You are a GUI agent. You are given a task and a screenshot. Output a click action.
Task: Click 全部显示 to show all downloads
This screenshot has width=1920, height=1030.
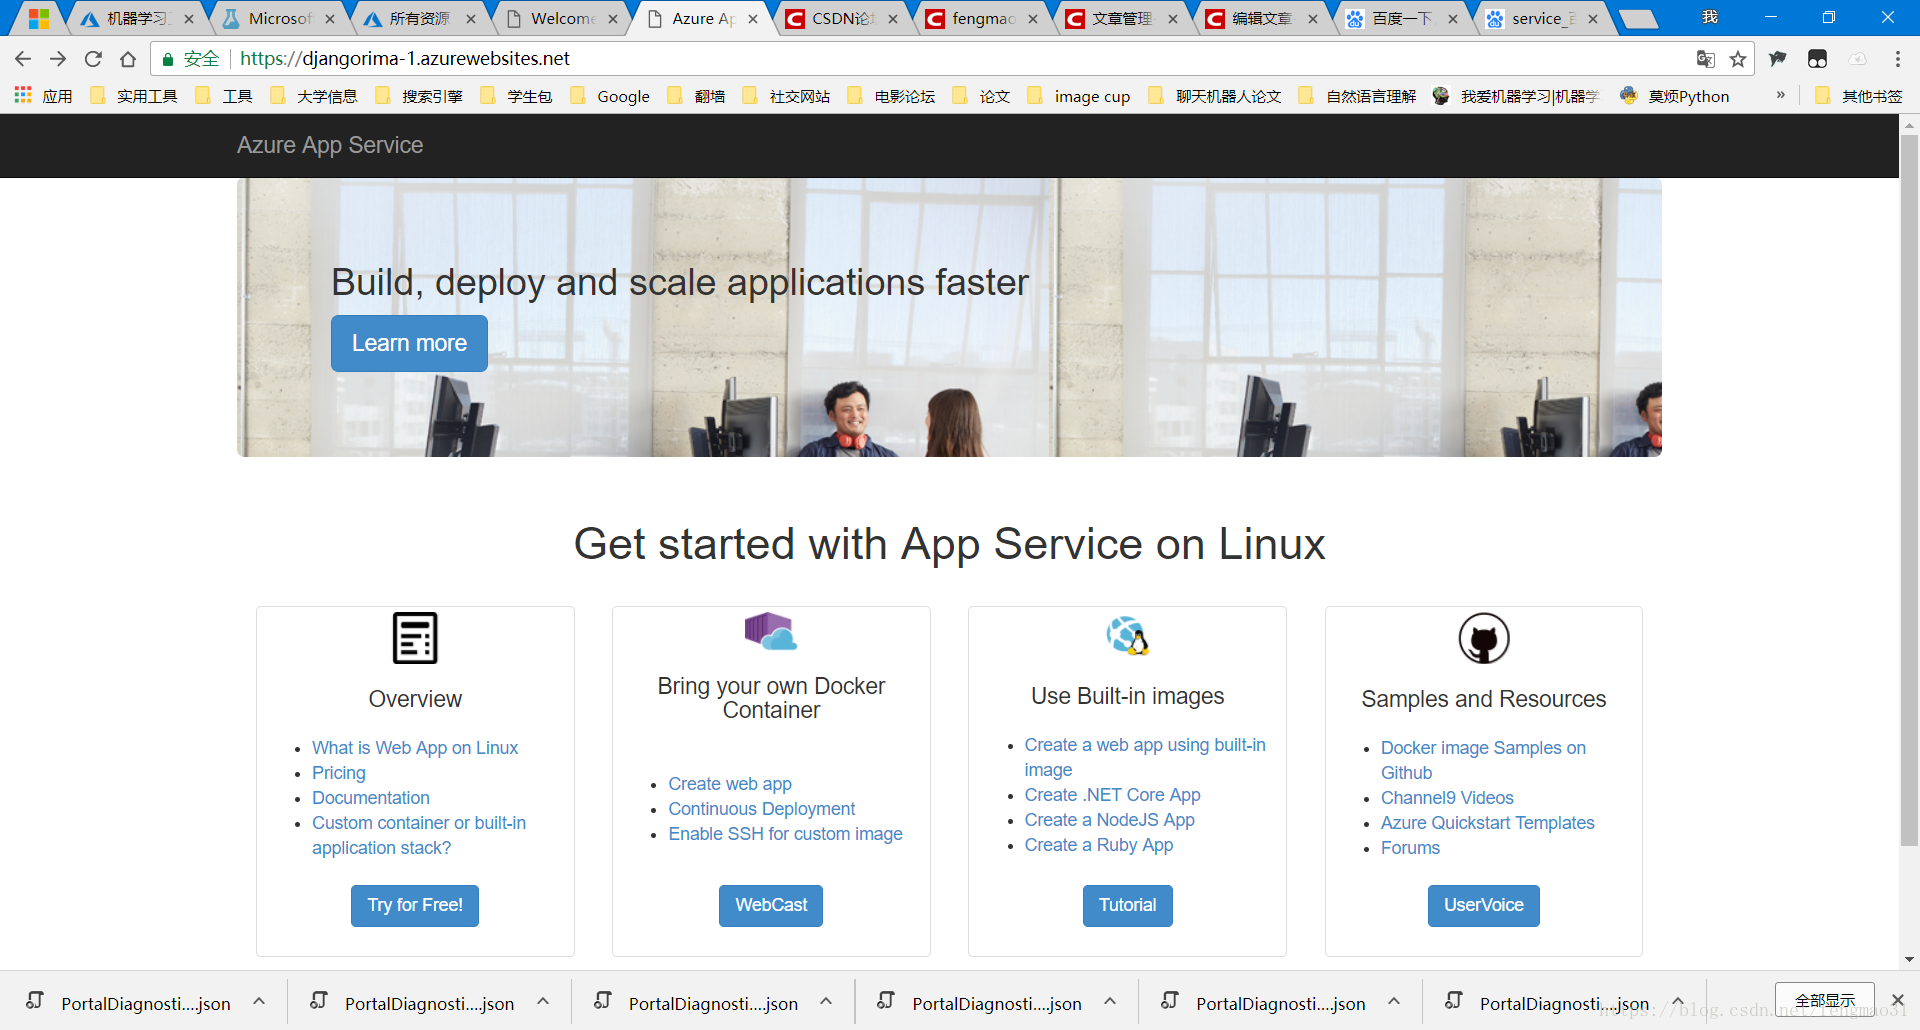[x=1825, y=1000]
